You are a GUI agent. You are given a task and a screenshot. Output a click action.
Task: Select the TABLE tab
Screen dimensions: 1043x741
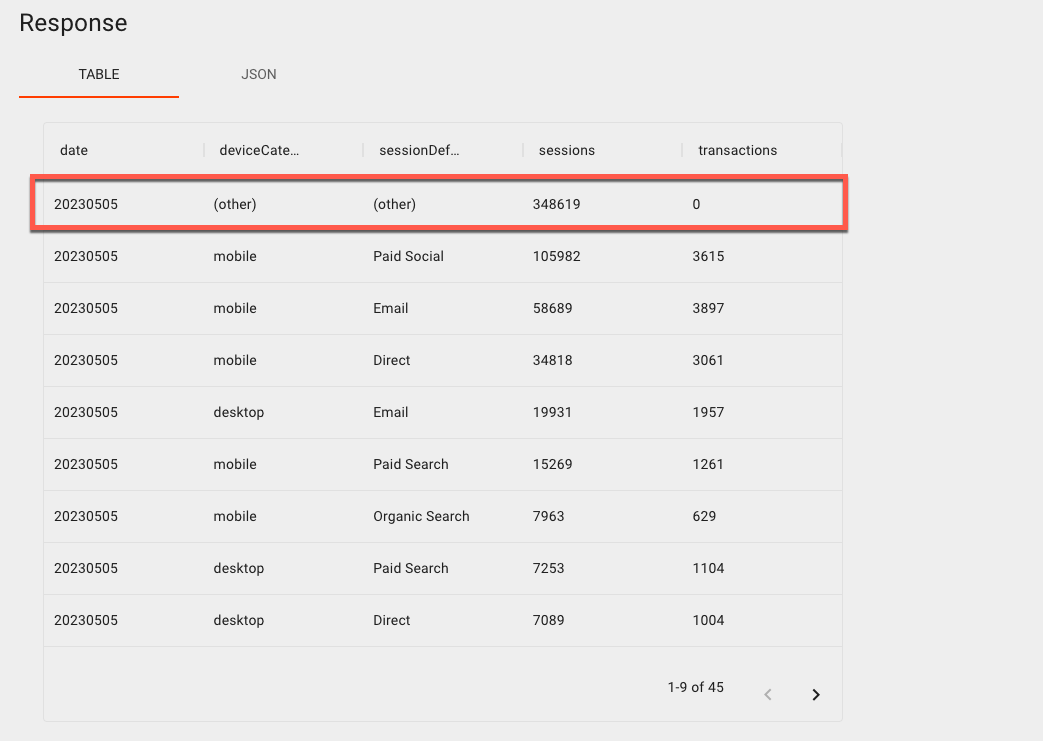(x=99, y=74)
